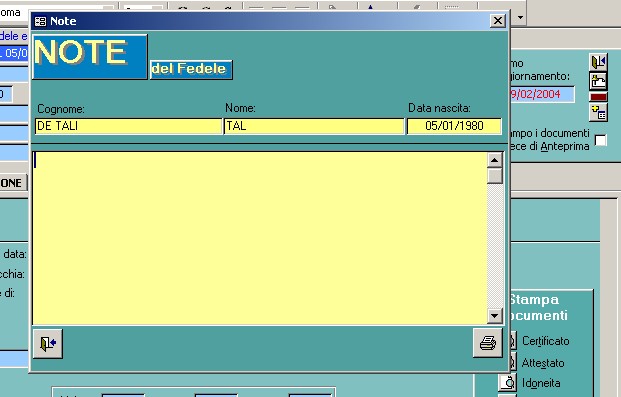This screenshot has height=397, width=621.
Task: Open the Attestato preview icon
Action: tap(512, 362)
